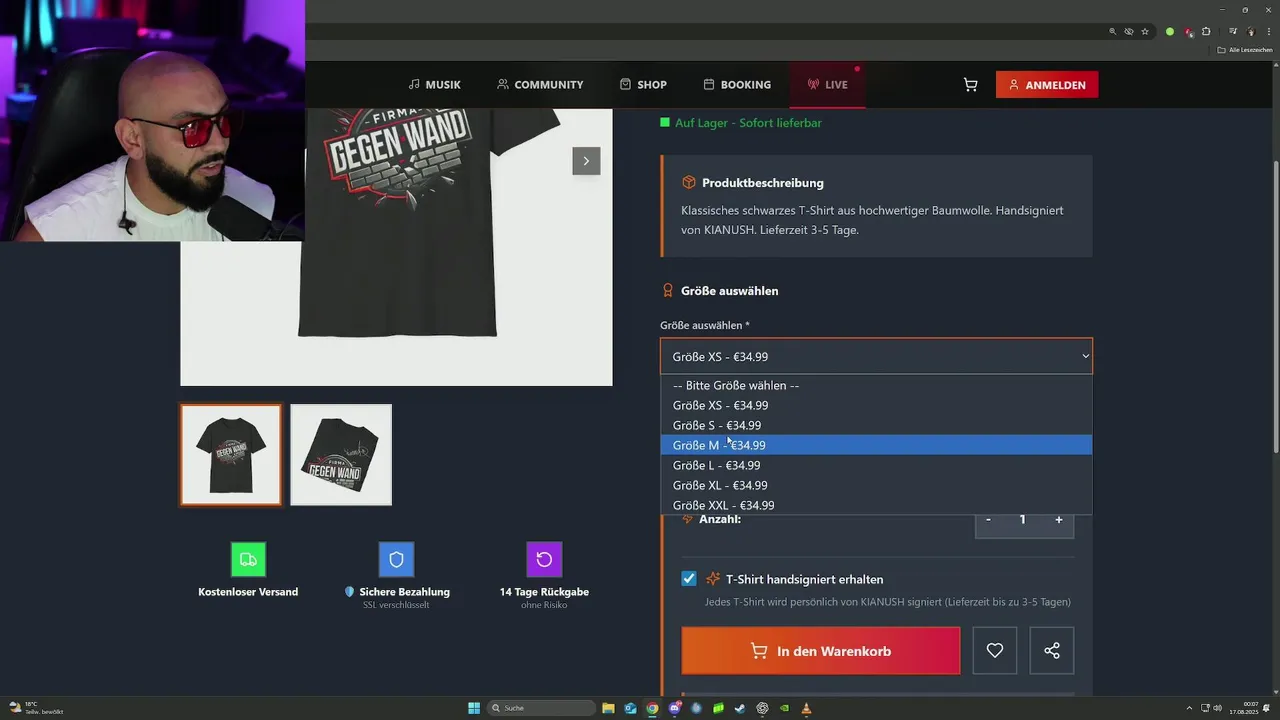Open the Chrome extensions puzzle icon
This screenshot has height=720, width=1280.
[x=1206, y=32]
